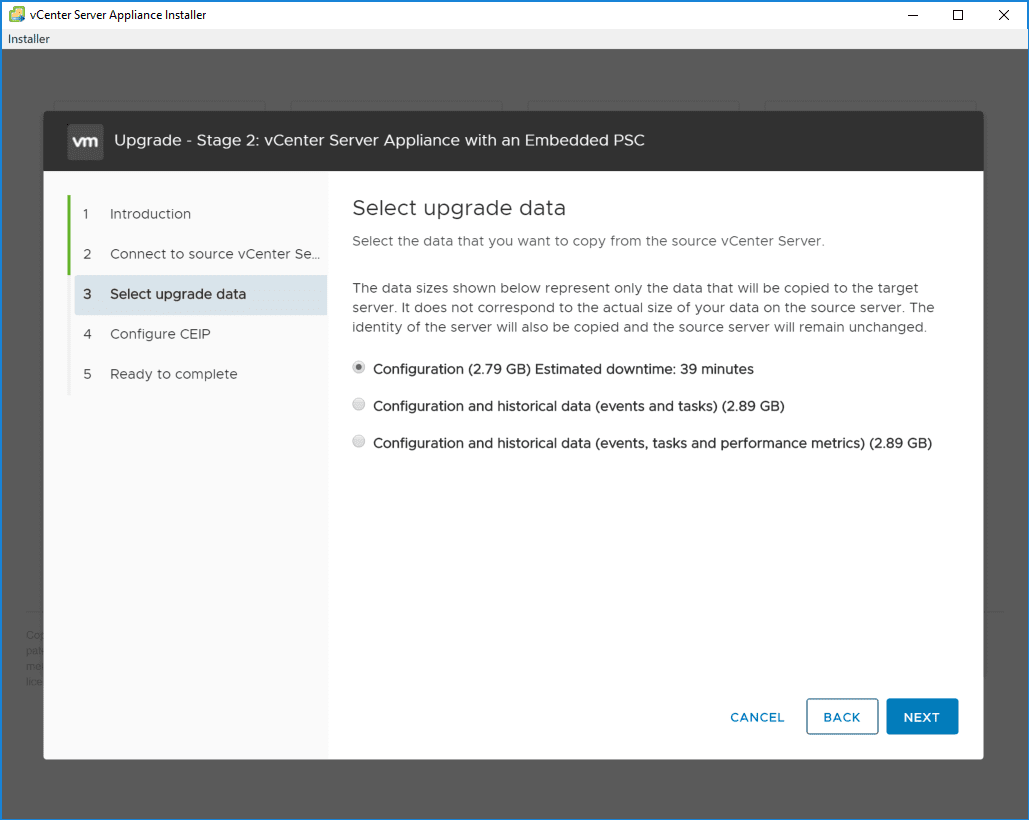
Task: Open the Installer menu
Action: (x=29, y=39)
